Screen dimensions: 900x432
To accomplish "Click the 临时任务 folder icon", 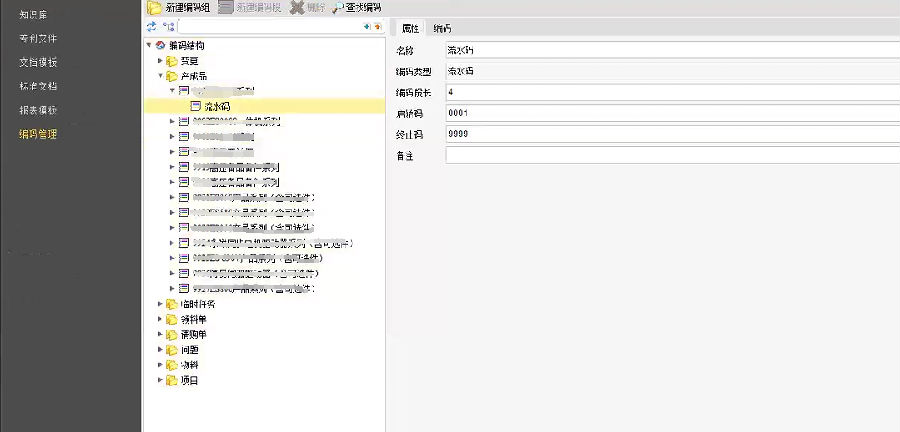I will pos(172,304).
